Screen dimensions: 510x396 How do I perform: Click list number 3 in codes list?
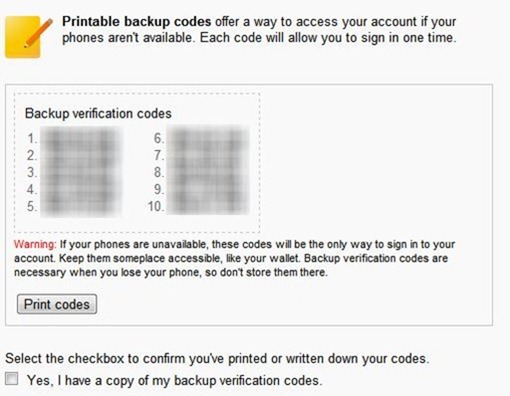[x=32, y=172]
